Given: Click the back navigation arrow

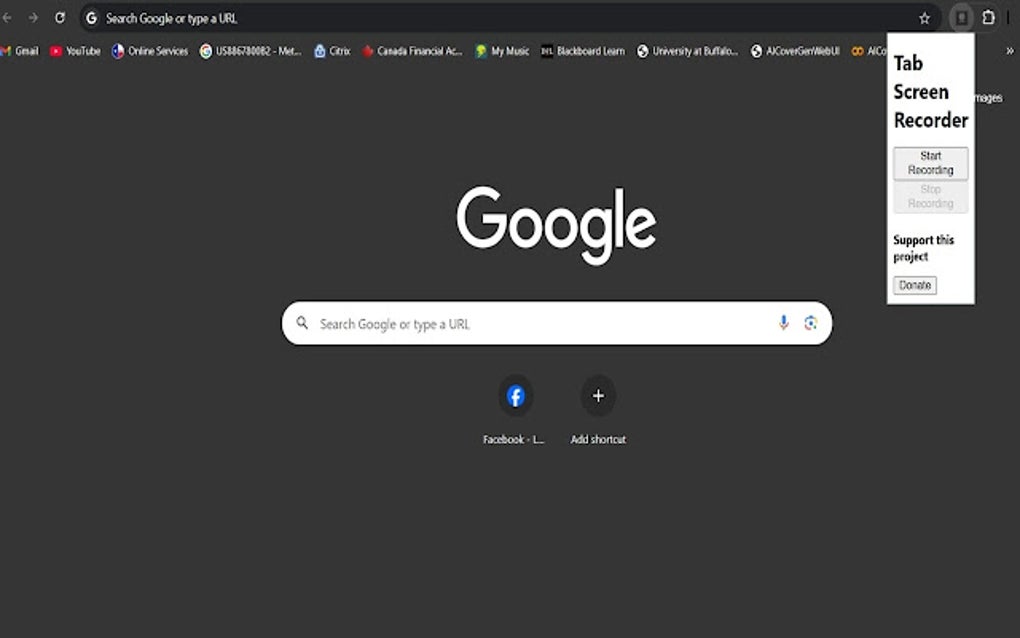Looking at the screenshot, I should click(10, 17).
